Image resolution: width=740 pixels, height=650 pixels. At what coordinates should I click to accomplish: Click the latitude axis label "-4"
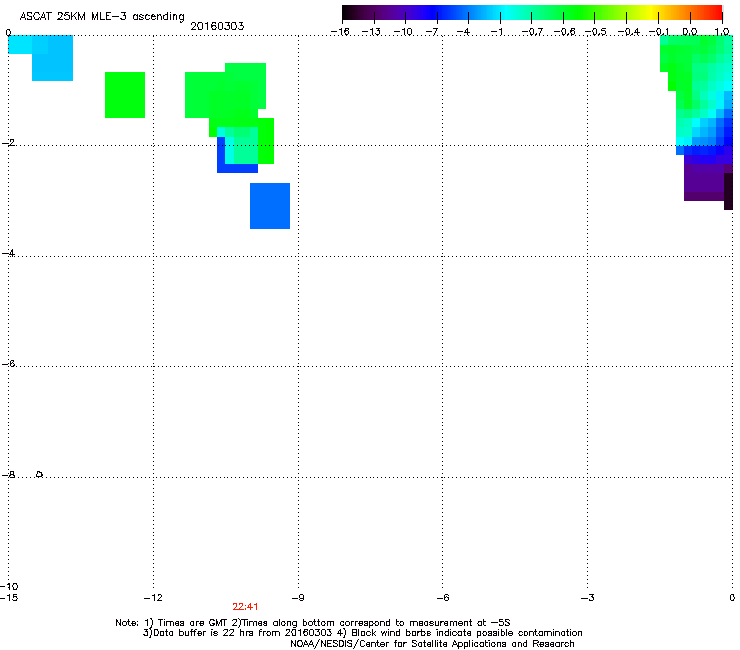[8, 253]
